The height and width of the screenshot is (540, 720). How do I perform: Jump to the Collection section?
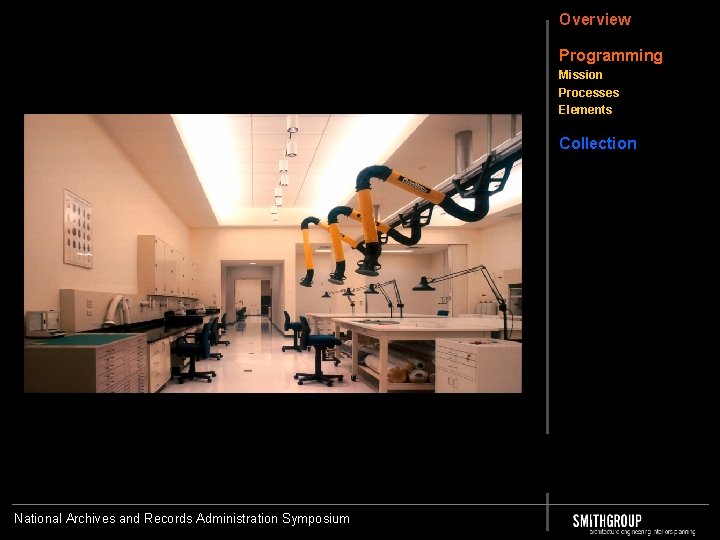click(598, 143)
